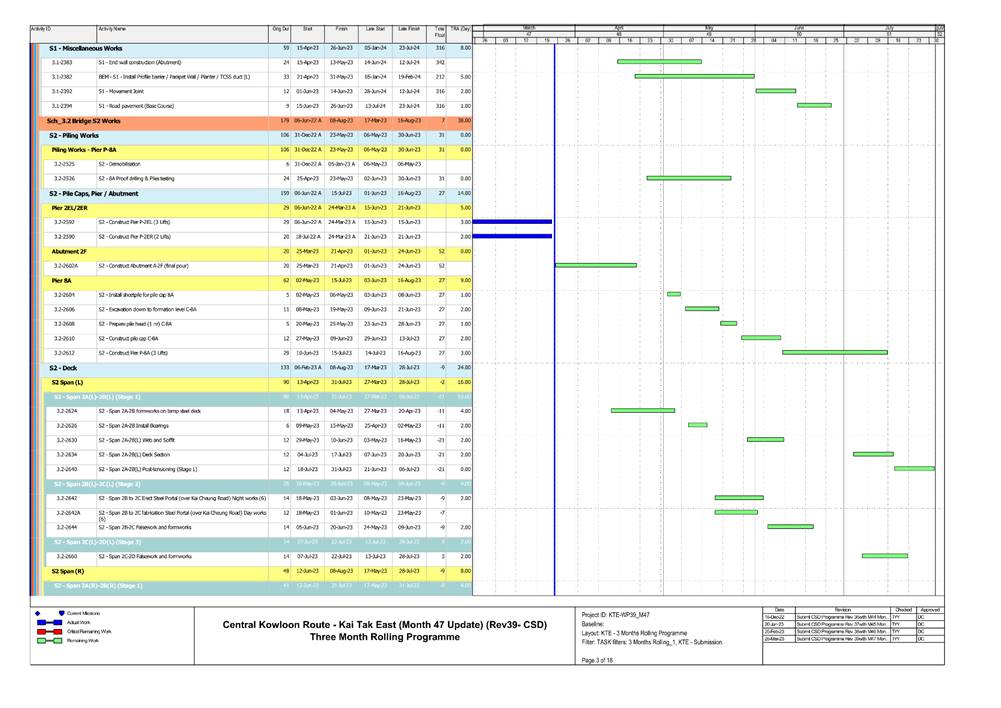
Task: Collapse the S2 - Deck group row
Action: (70, 367)
